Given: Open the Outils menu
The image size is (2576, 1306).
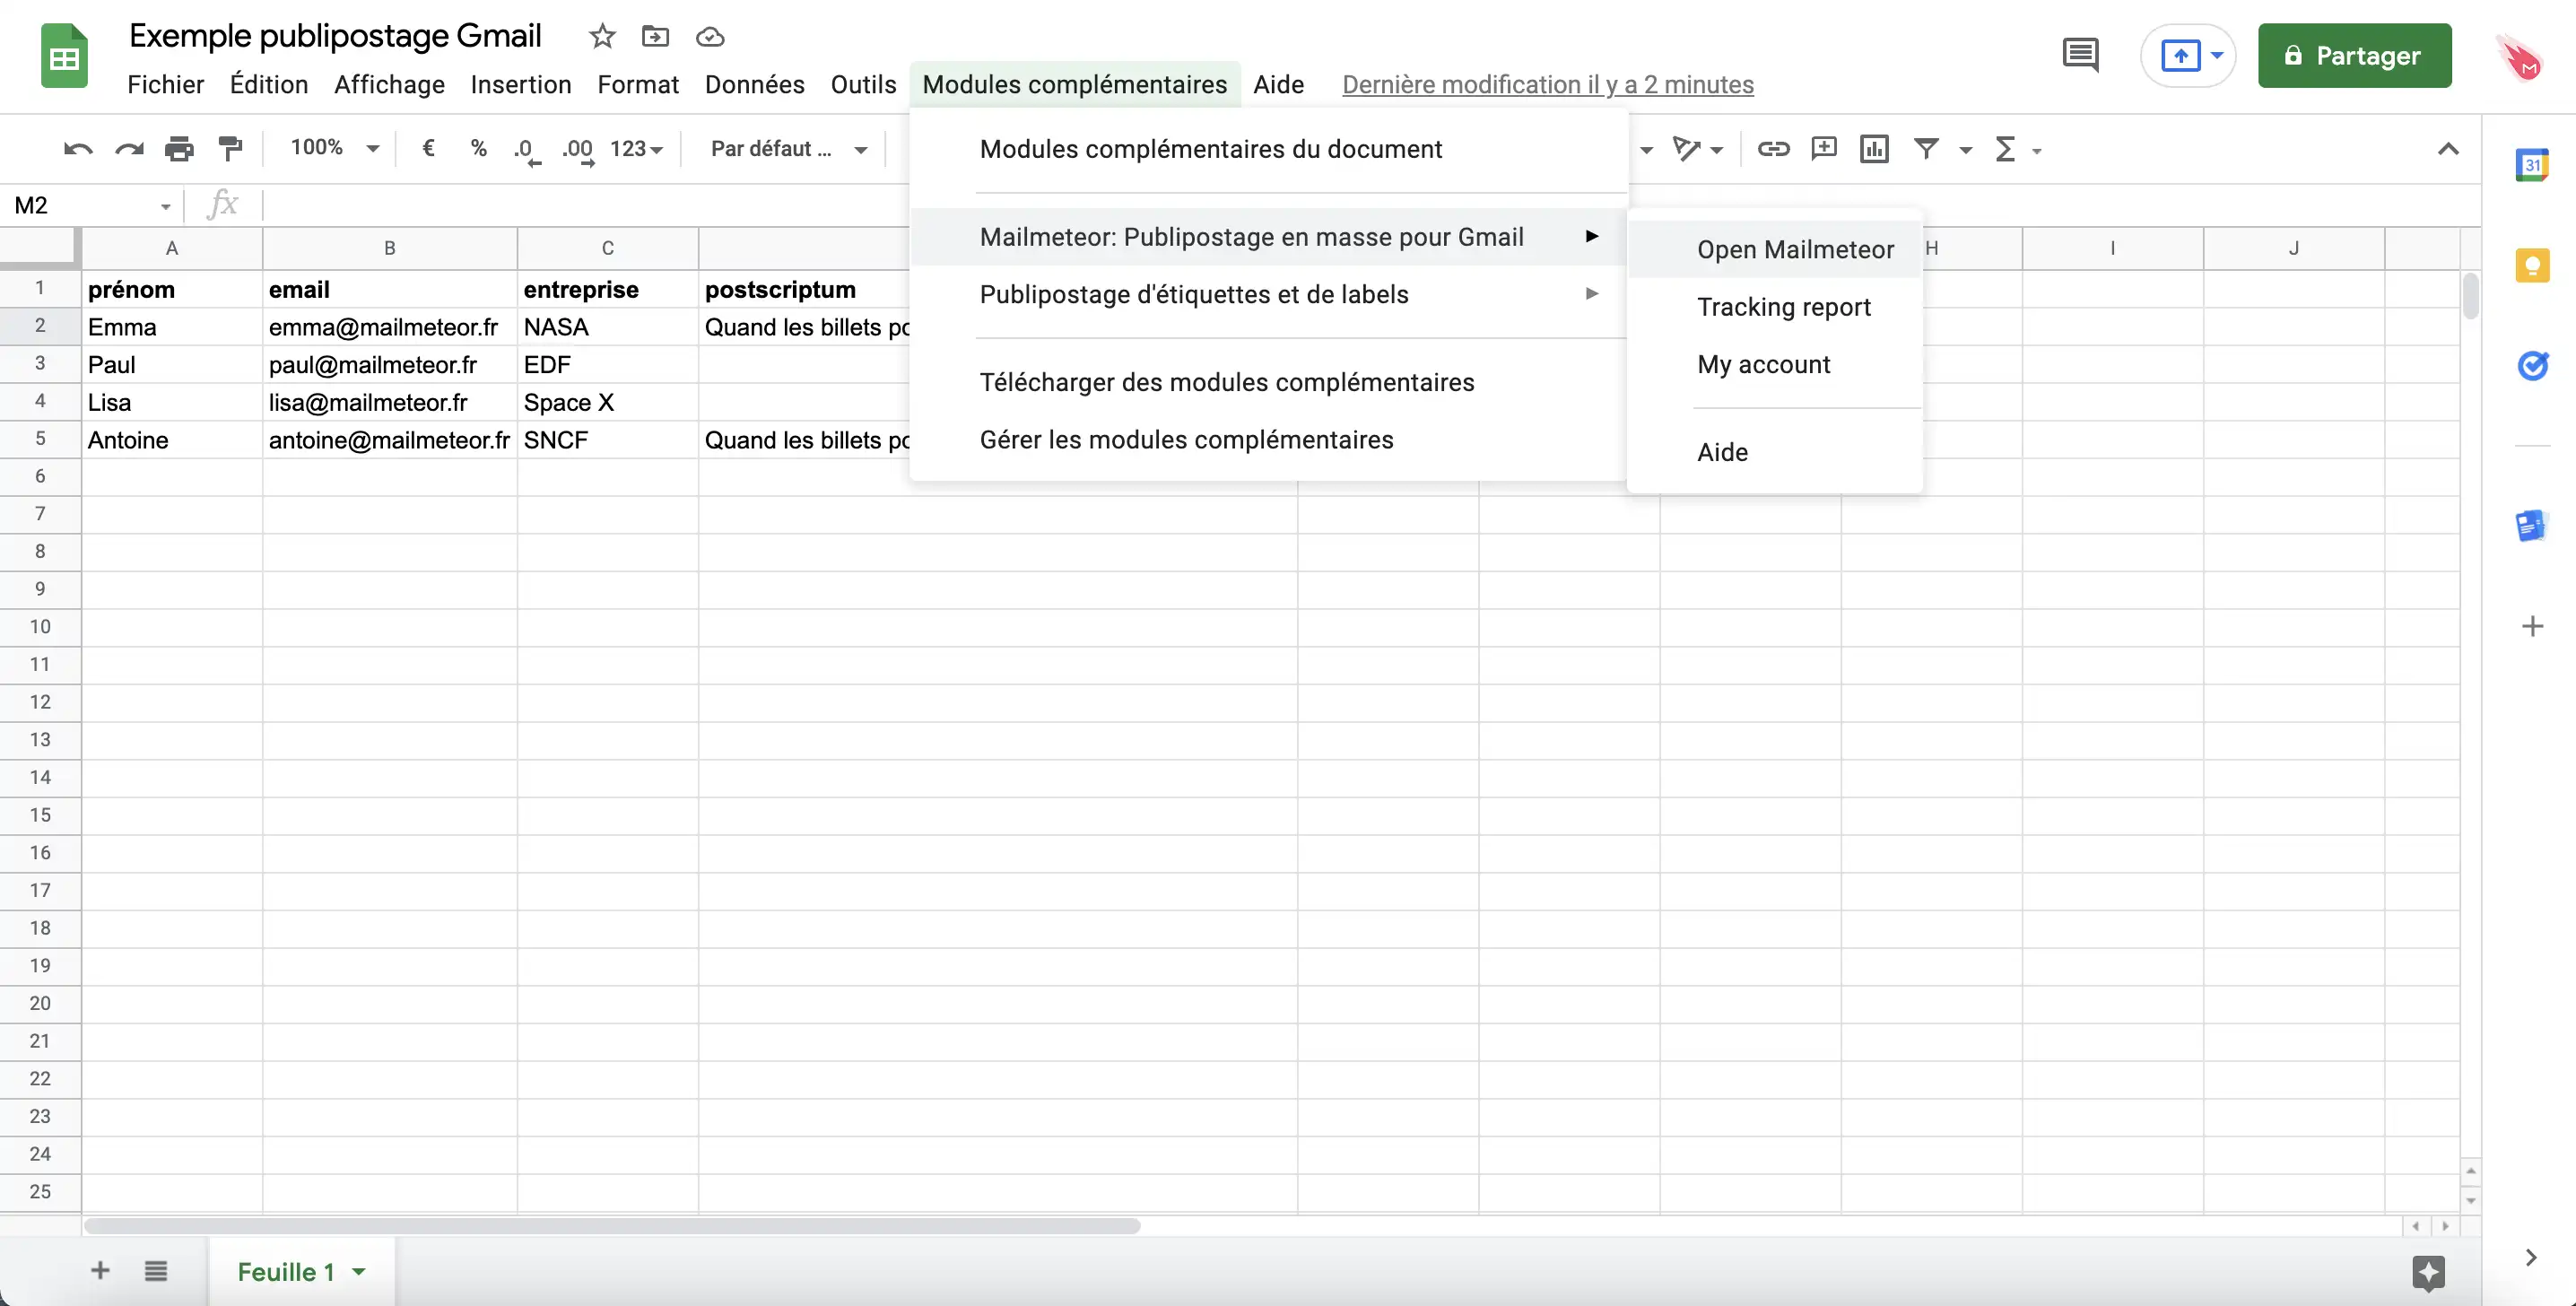Looking at the screenshot, I should click(863, 85).
